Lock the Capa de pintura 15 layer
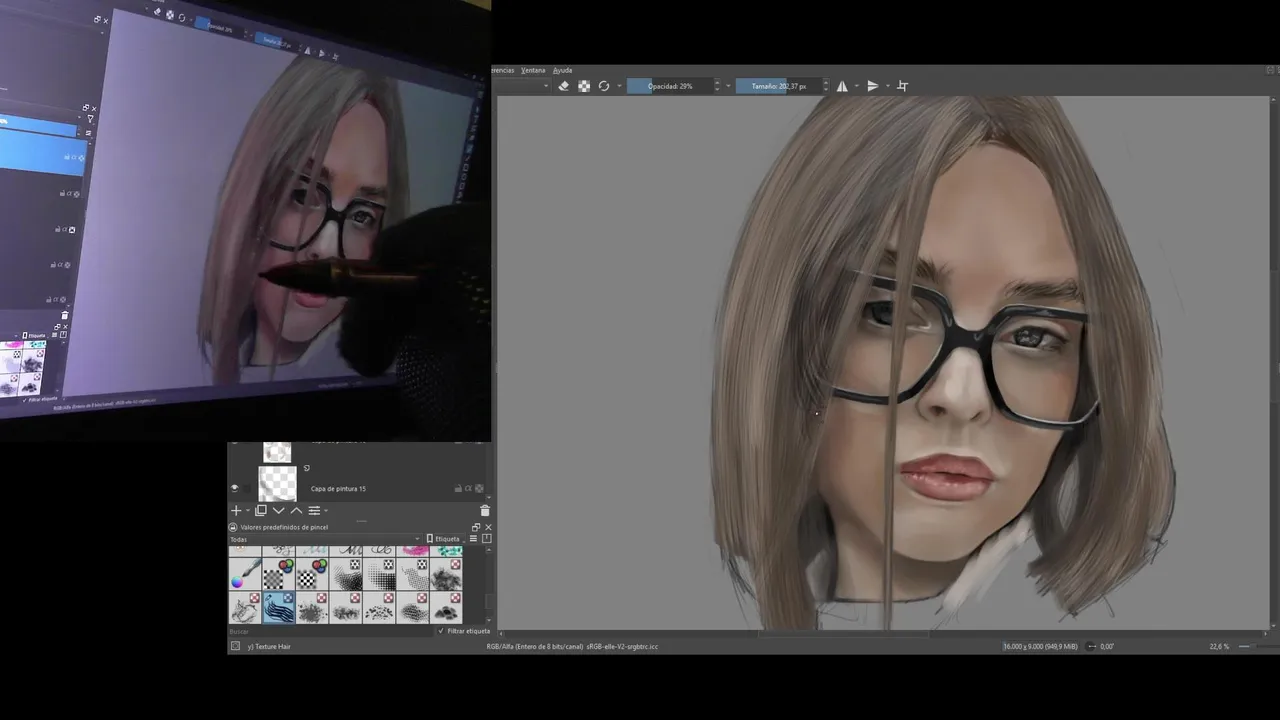The image size is (1280, 720). (458, 489)
